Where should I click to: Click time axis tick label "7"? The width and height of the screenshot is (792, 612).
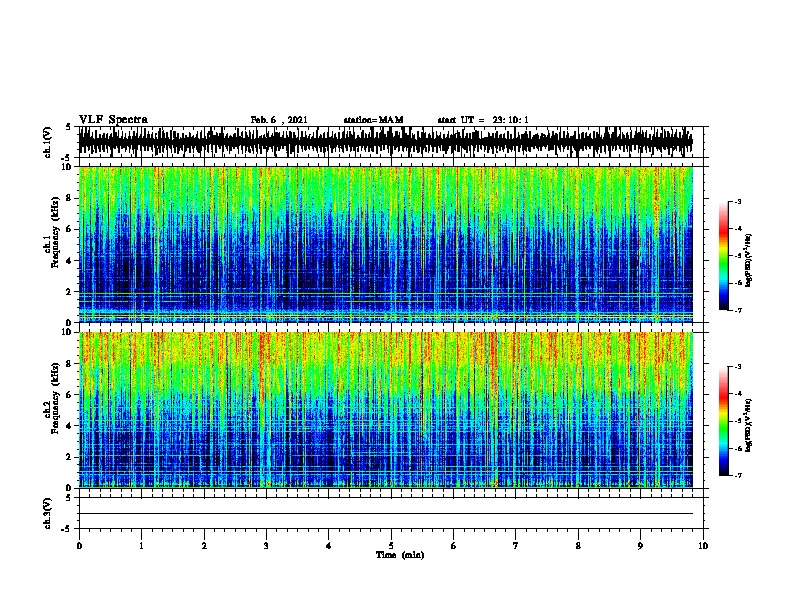[x=516, y=546]
